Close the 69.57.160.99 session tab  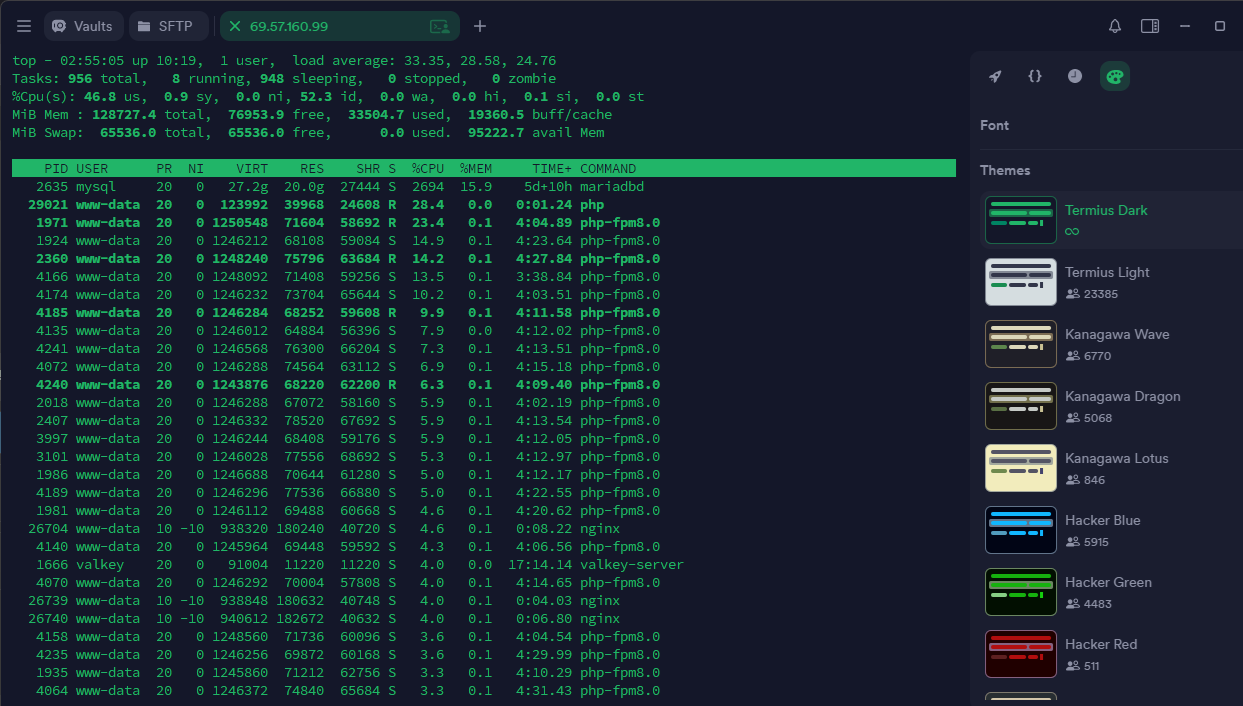click(235, 26)
